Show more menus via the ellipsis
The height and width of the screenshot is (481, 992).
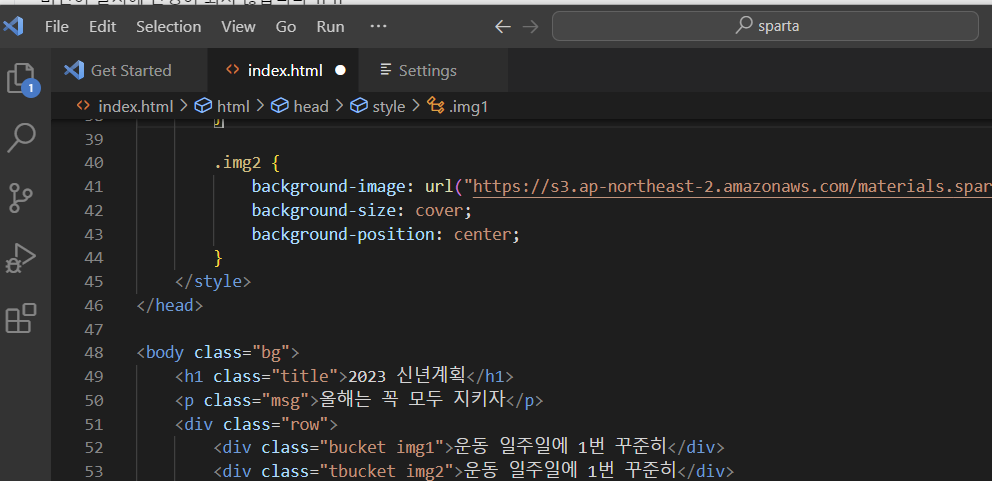(378, 27)
